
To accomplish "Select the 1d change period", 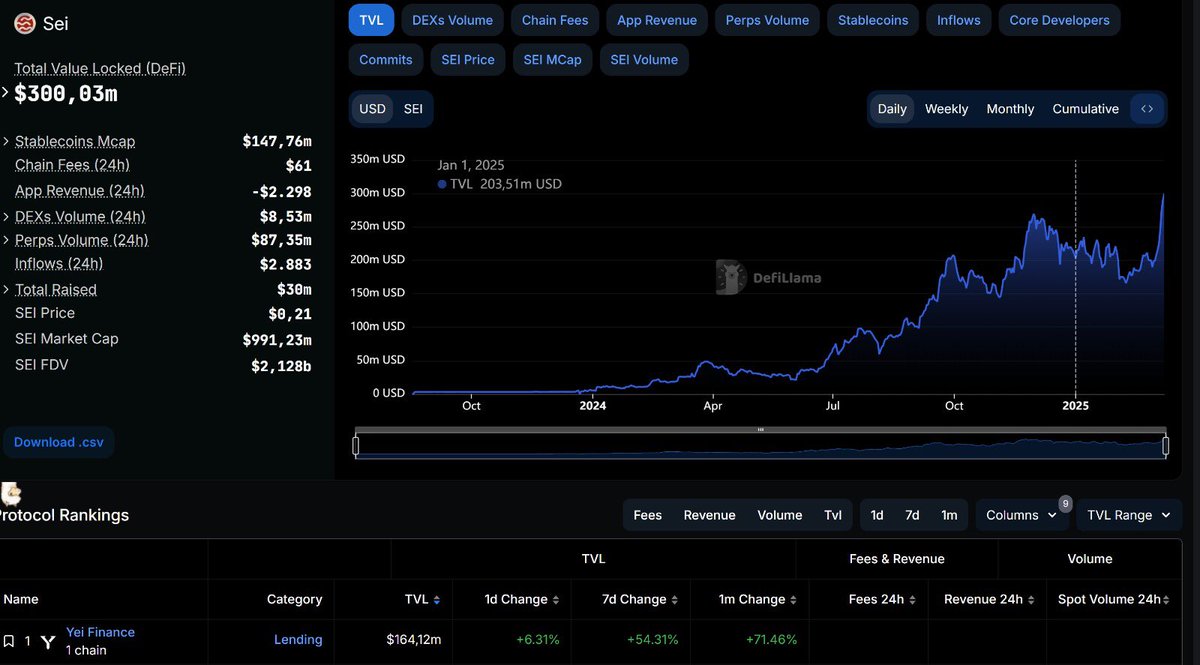I will [x=877, y=515].
